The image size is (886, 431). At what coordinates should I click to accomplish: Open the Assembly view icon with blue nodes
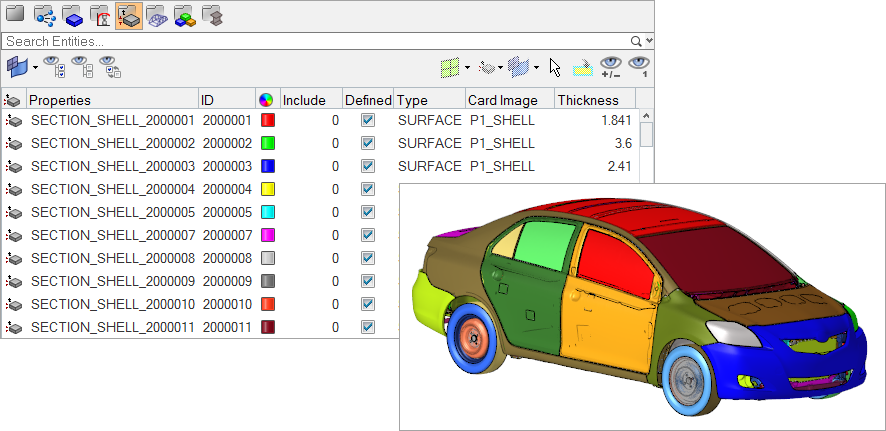click(44, 15)
